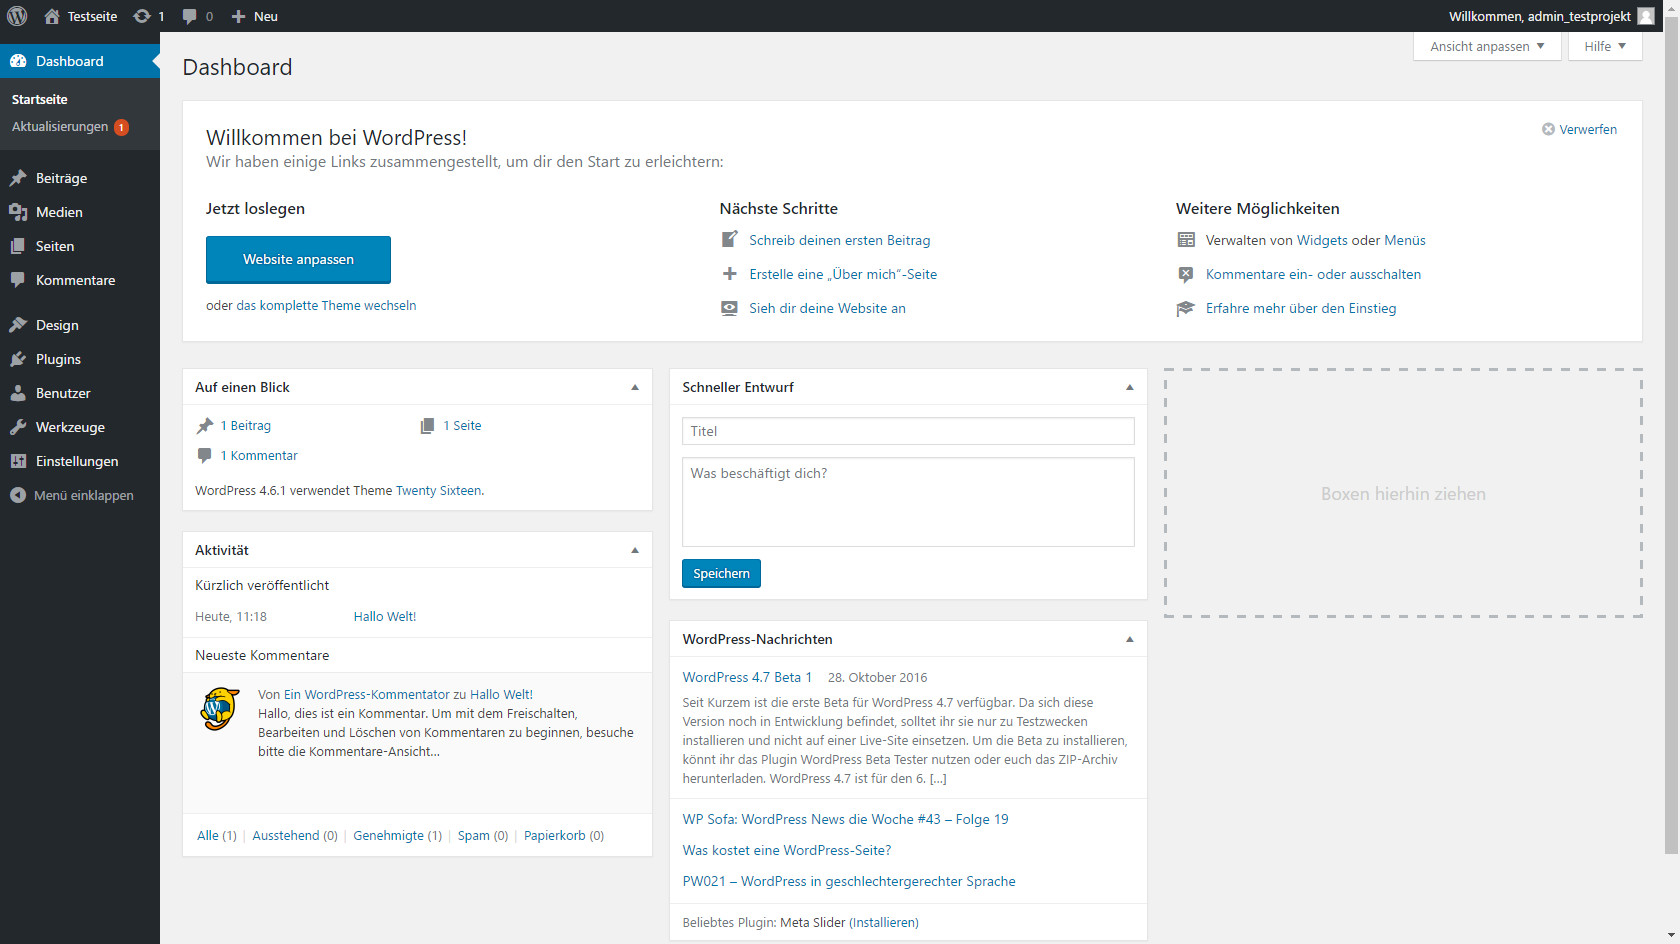This screenshot has height=944, width=1680.
Task: Open the WordPress 4.7 Beta 1 news
Action: [x=747, y=677]
